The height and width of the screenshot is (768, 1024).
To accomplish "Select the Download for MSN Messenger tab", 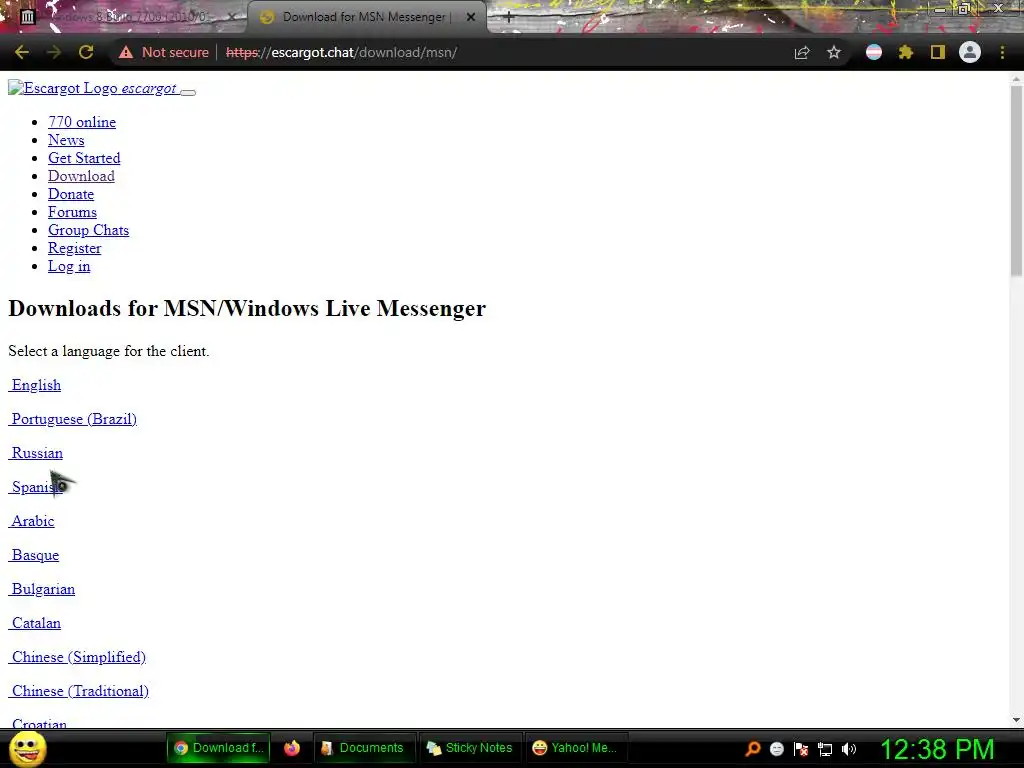I will [x=366, y=17].
